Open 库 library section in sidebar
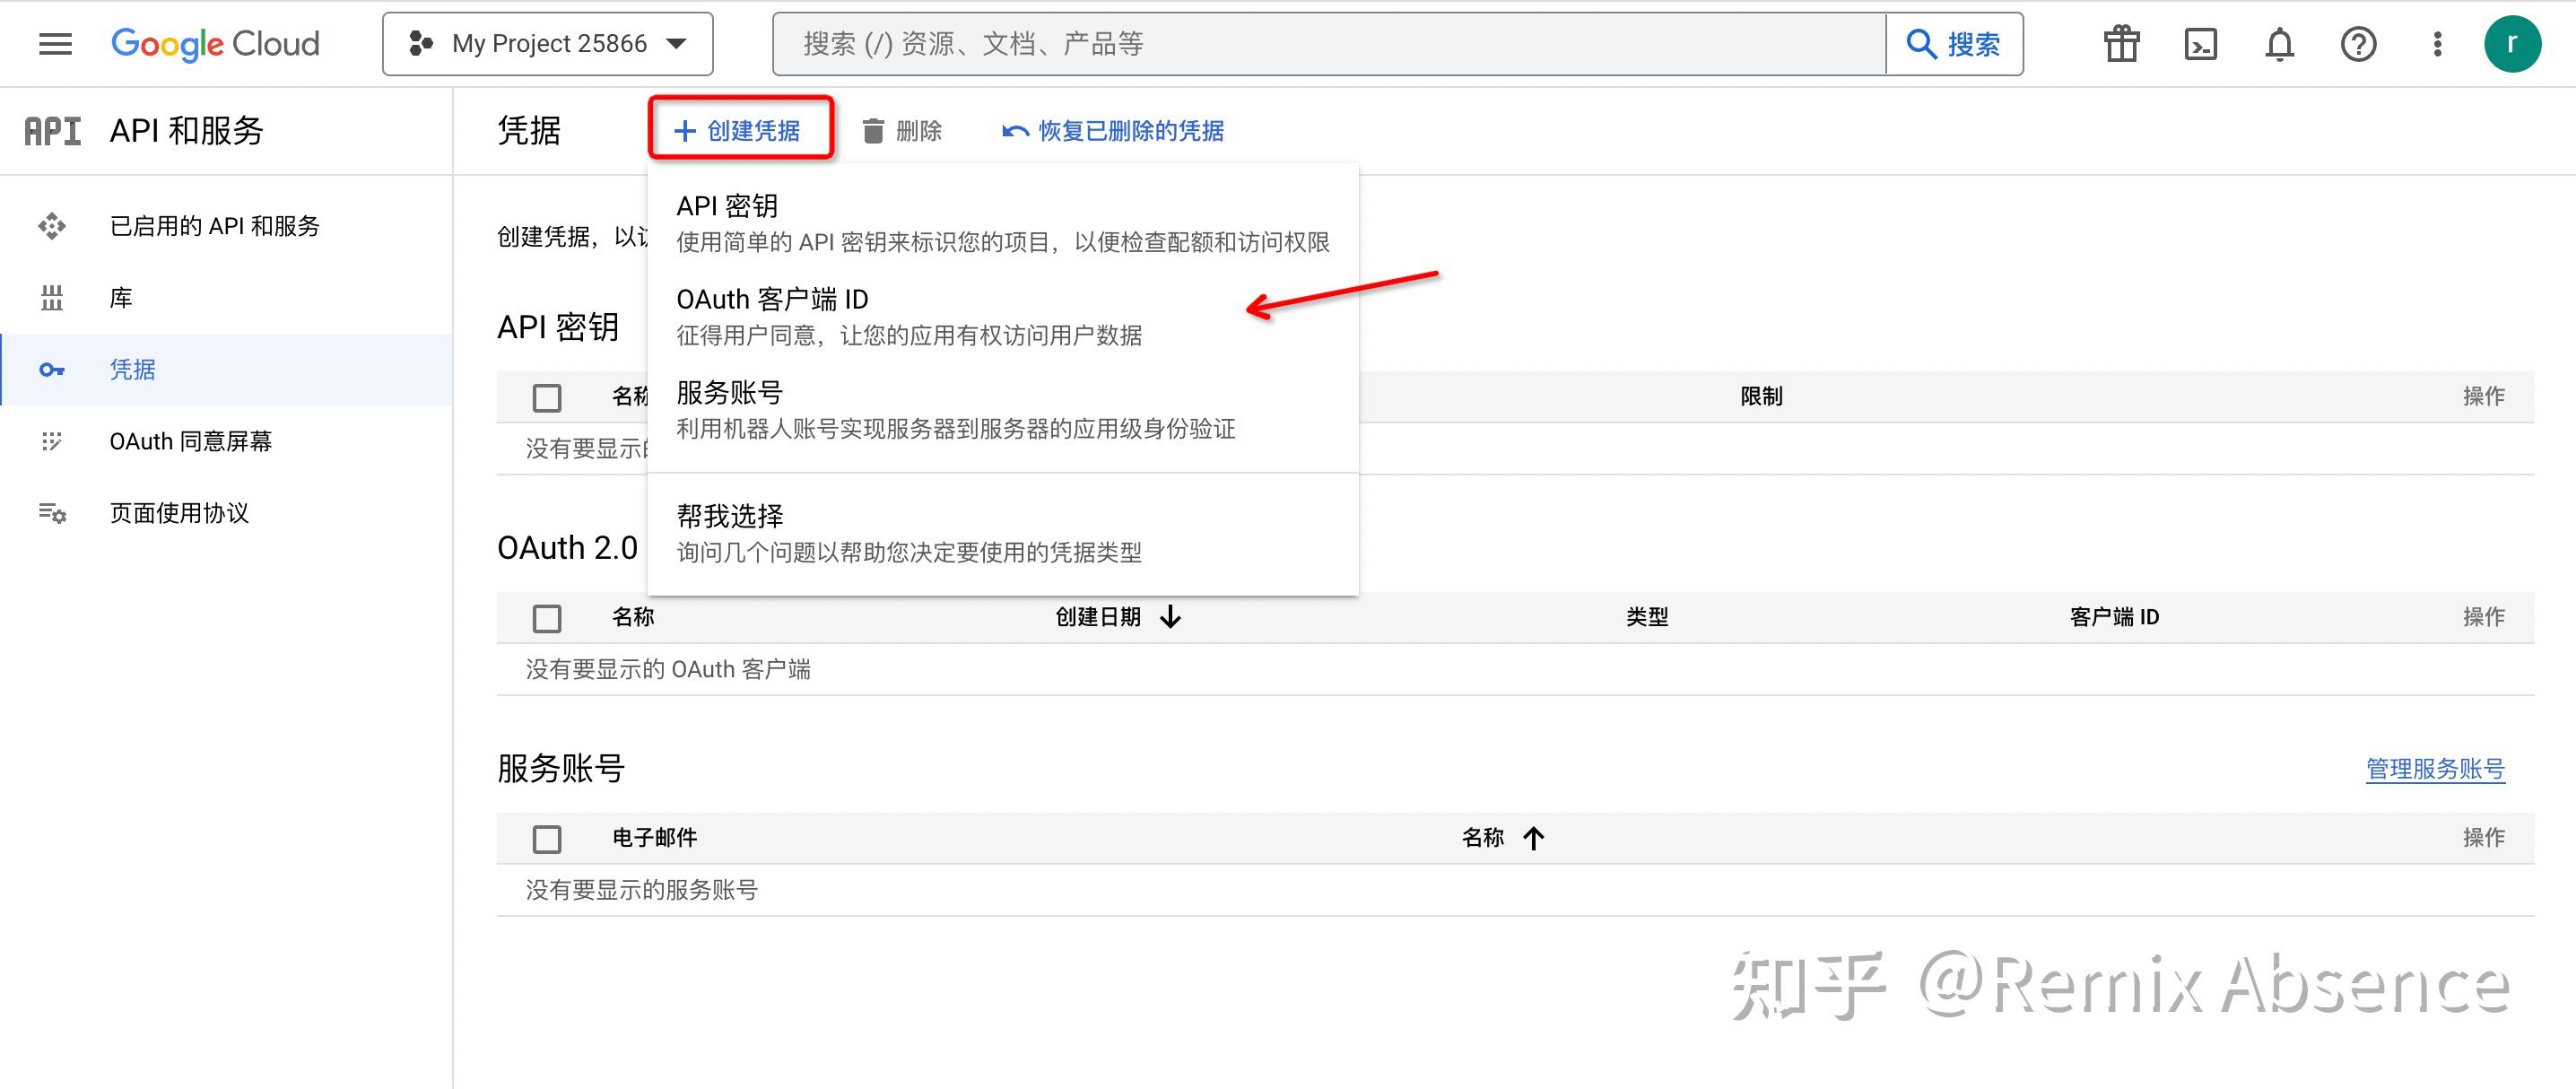 120,297
